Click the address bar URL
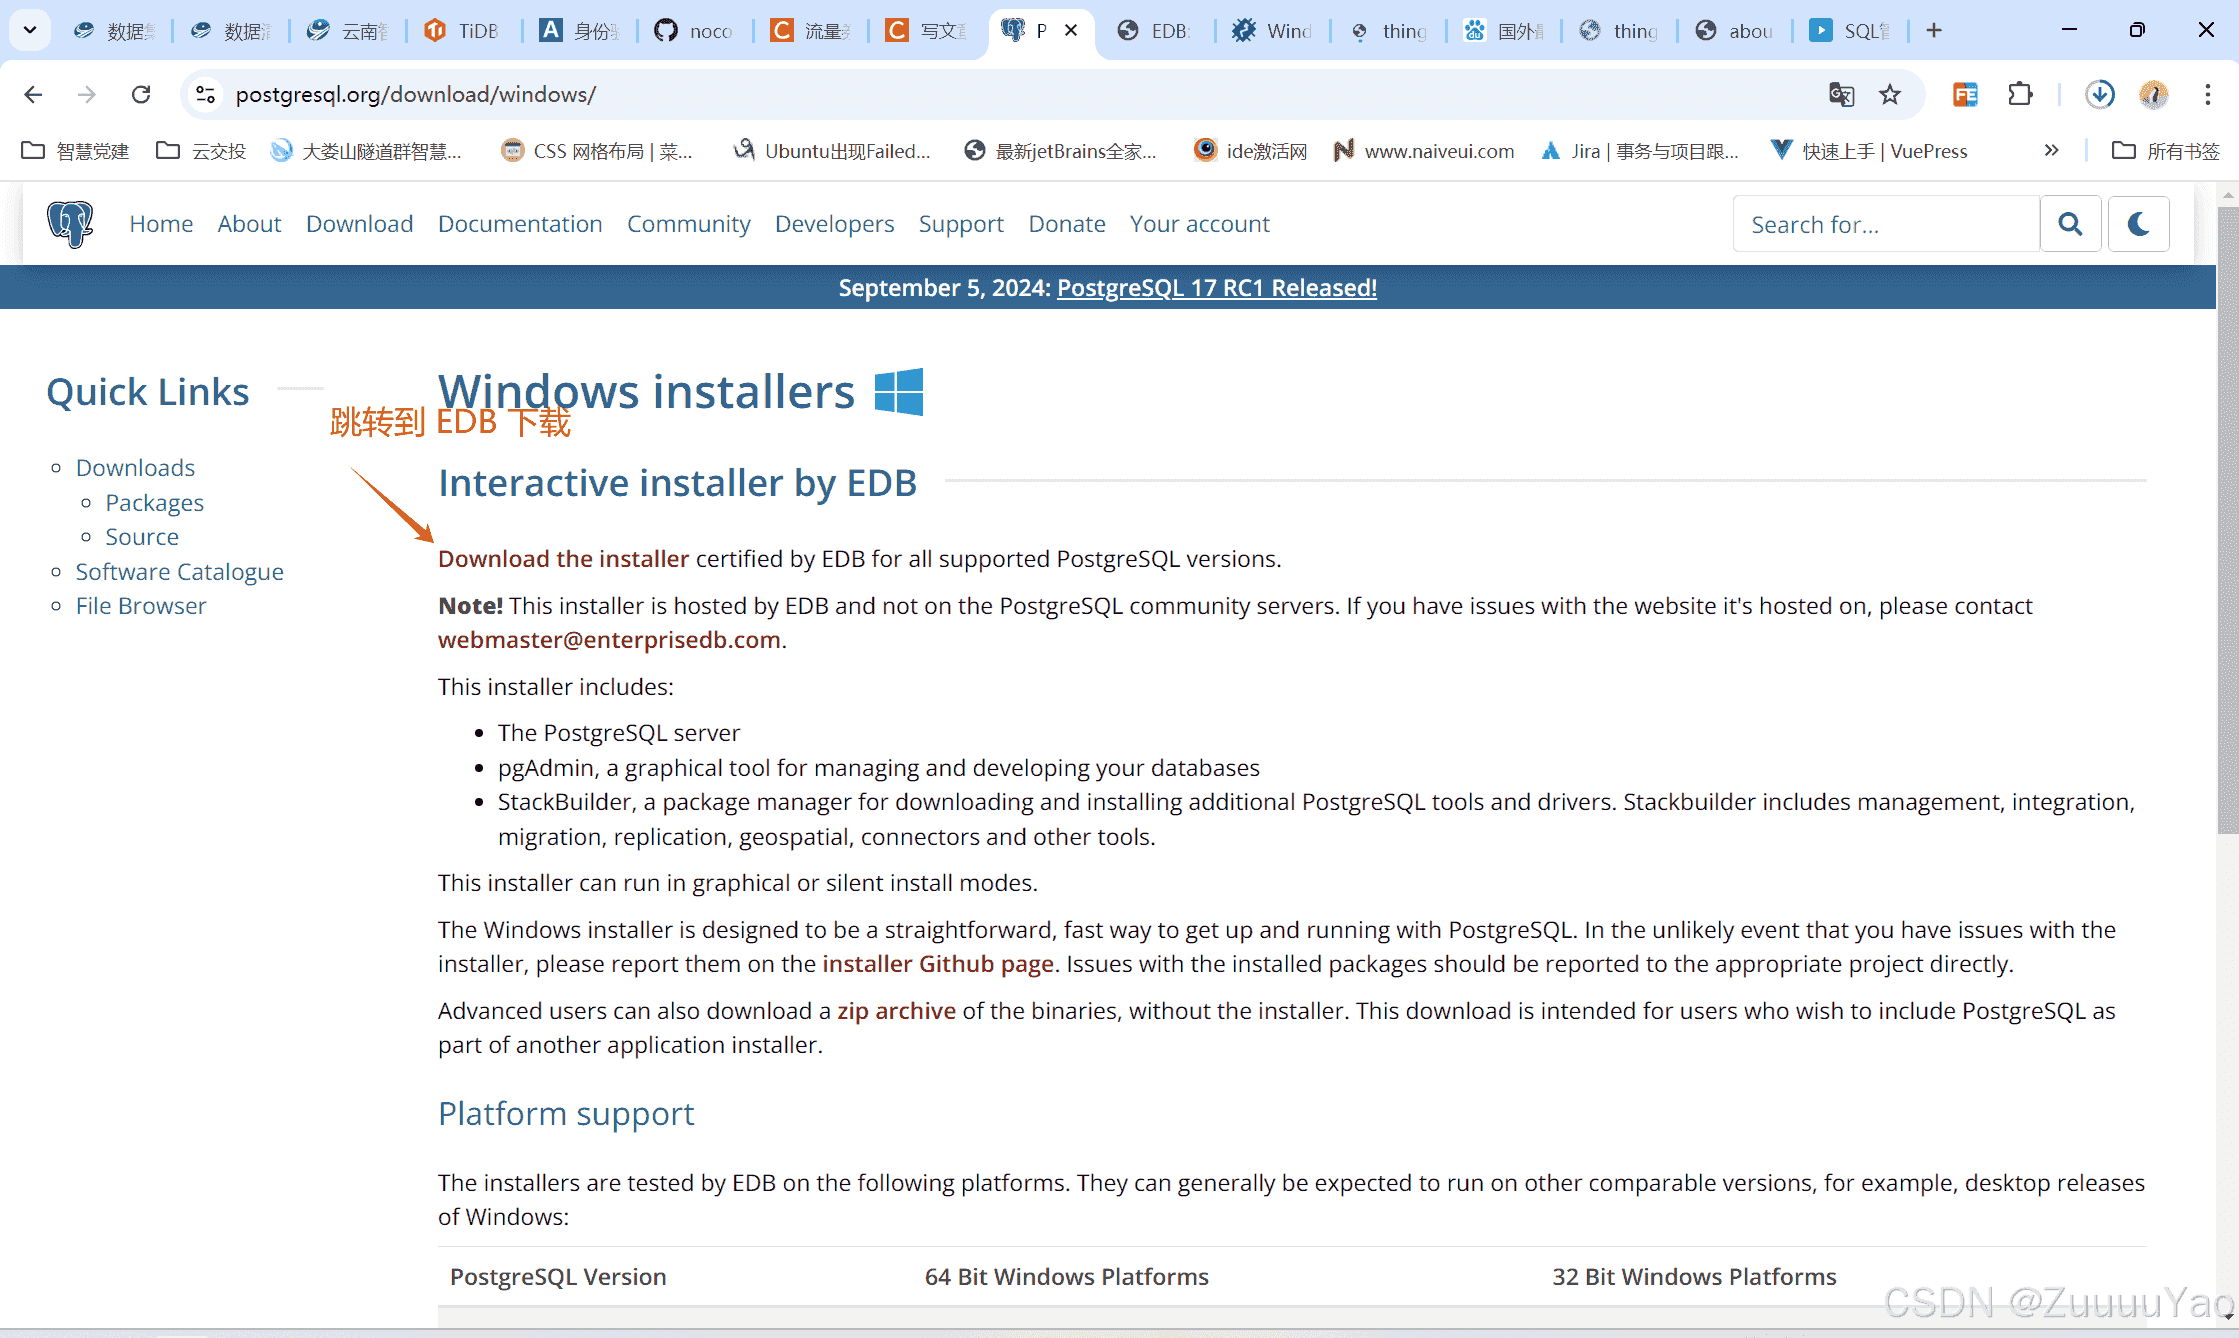The image size is (2239, 1338). pyautogui.click(x=416, y=94)
